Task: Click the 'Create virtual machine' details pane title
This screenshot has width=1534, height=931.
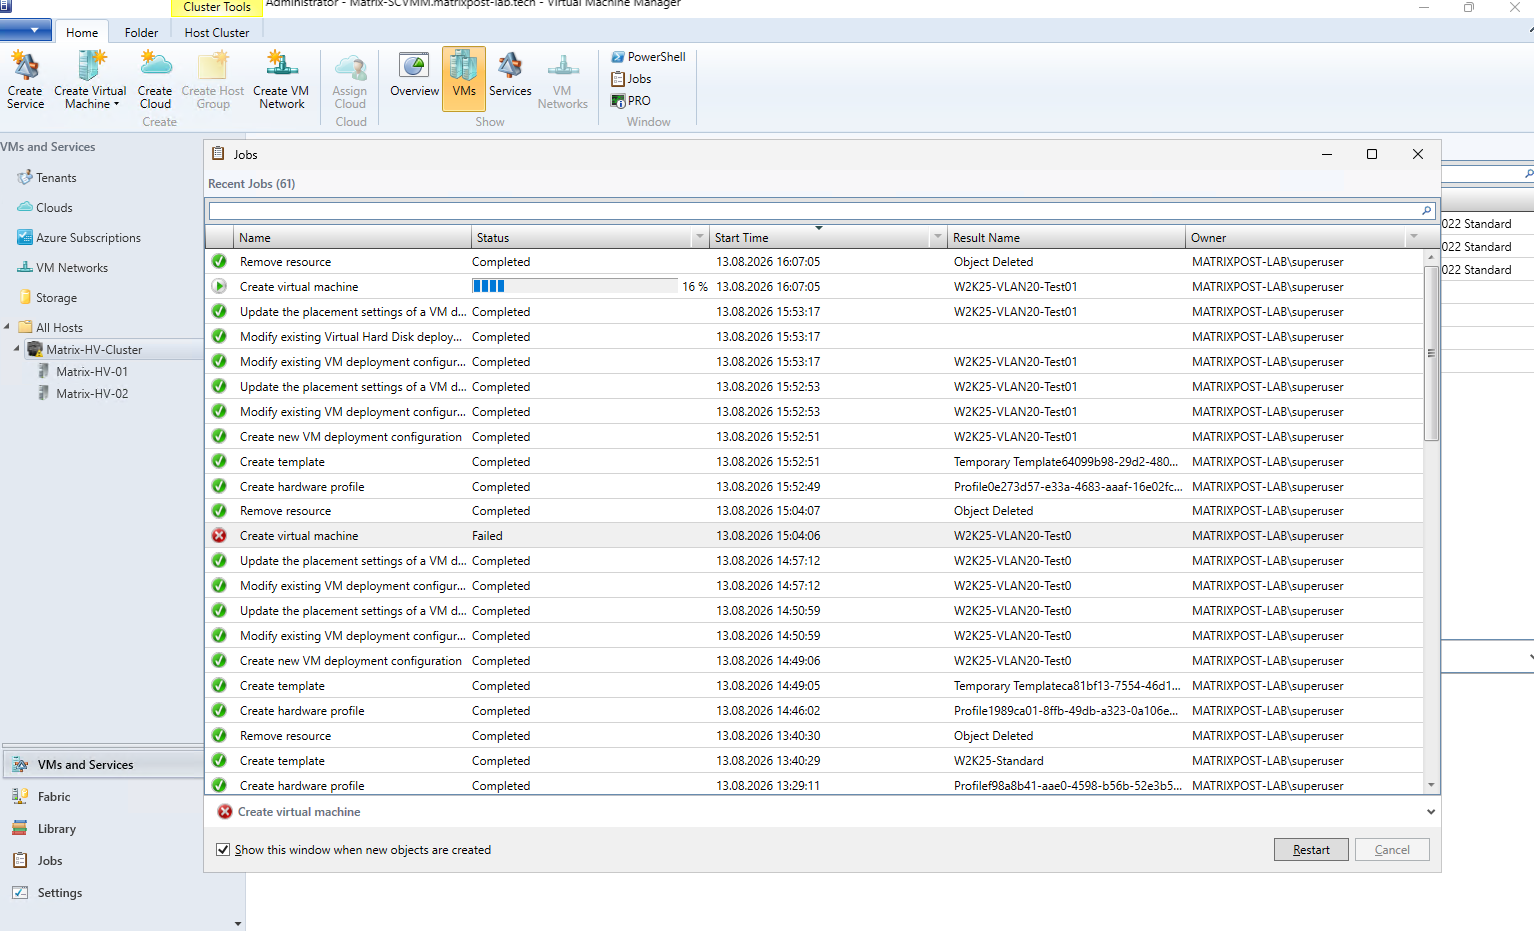Action: [299, 812]
